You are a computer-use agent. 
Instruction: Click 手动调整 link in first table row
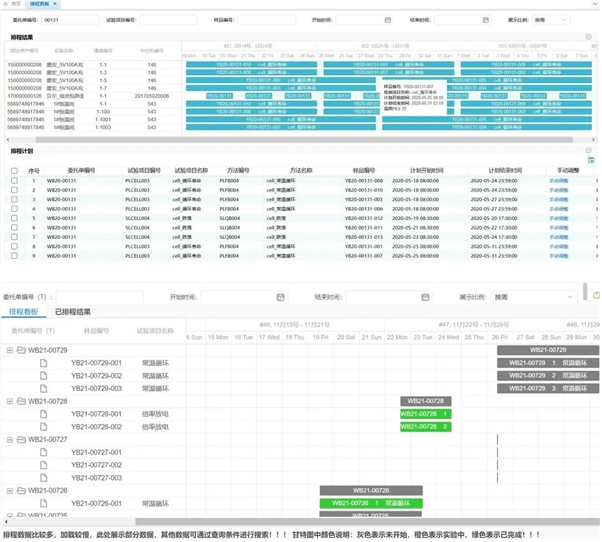[x=559, y=181]
